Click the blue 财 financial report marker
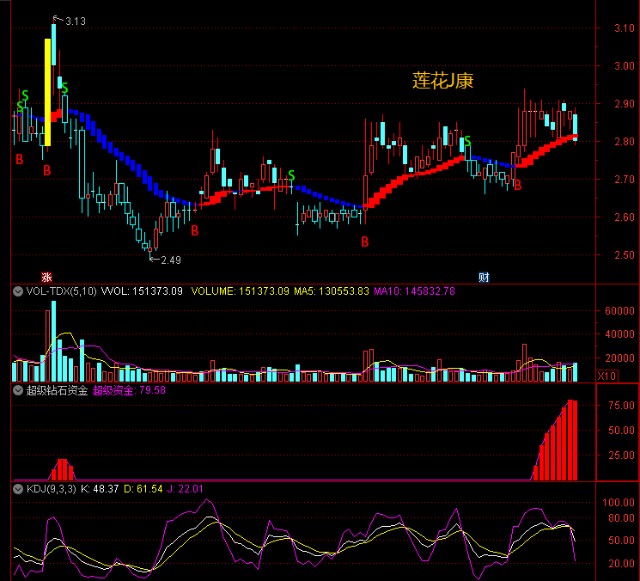 pyautogui.click(x=484, y=277)
